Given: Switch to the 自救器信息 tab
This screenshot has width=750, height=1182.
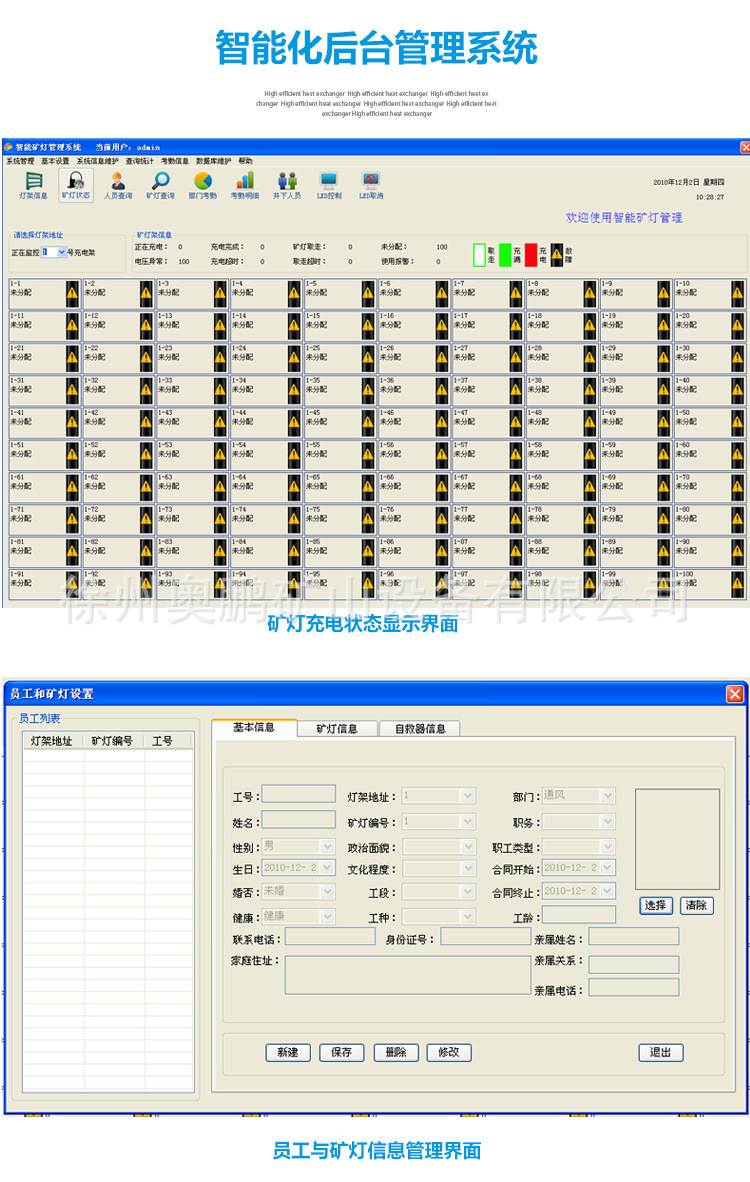Looking at the screenshot, I should coord(420,729).
